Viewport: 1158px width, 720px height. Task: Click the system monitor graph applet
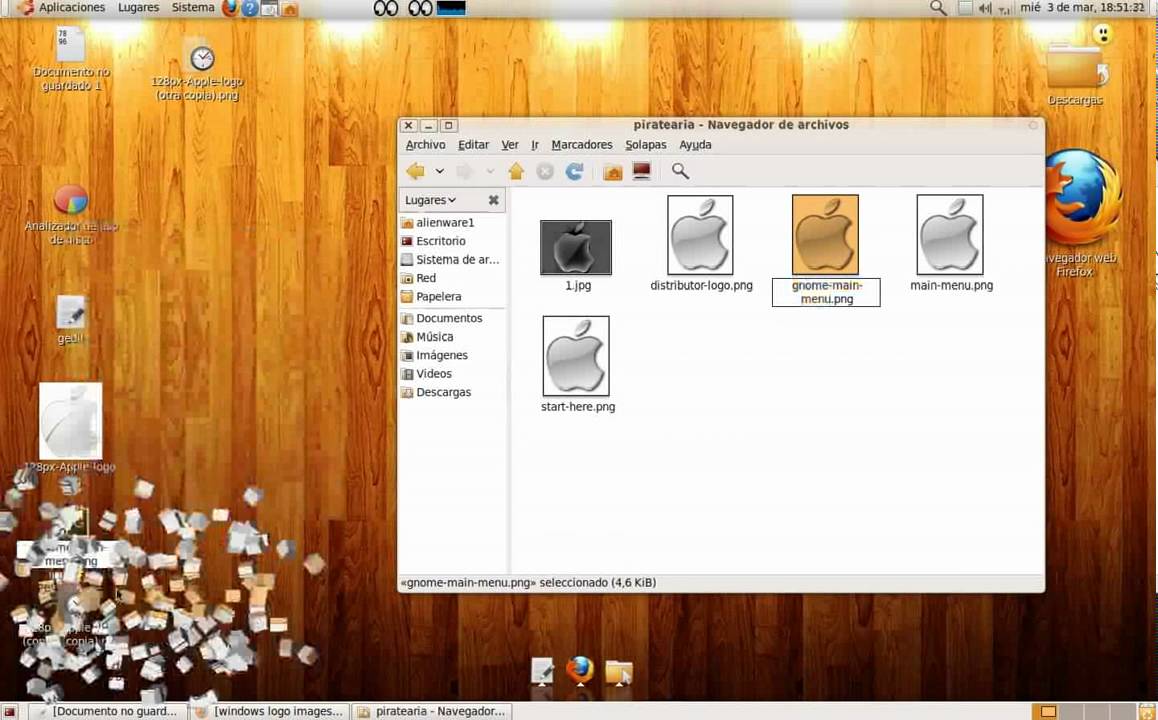click(x=451, y=8)
